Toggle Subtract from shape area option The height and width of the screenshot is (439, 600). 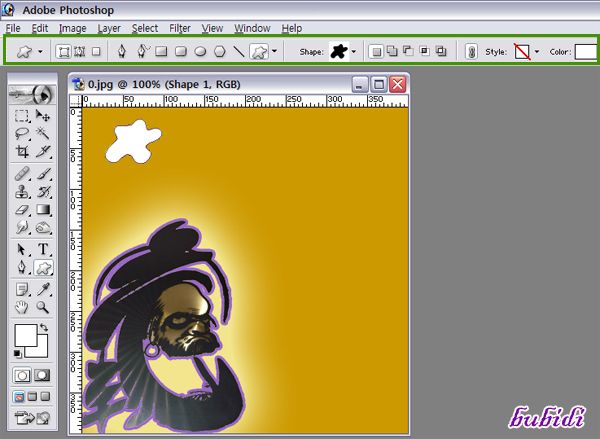pyautogui.click(x=408, y=51)
